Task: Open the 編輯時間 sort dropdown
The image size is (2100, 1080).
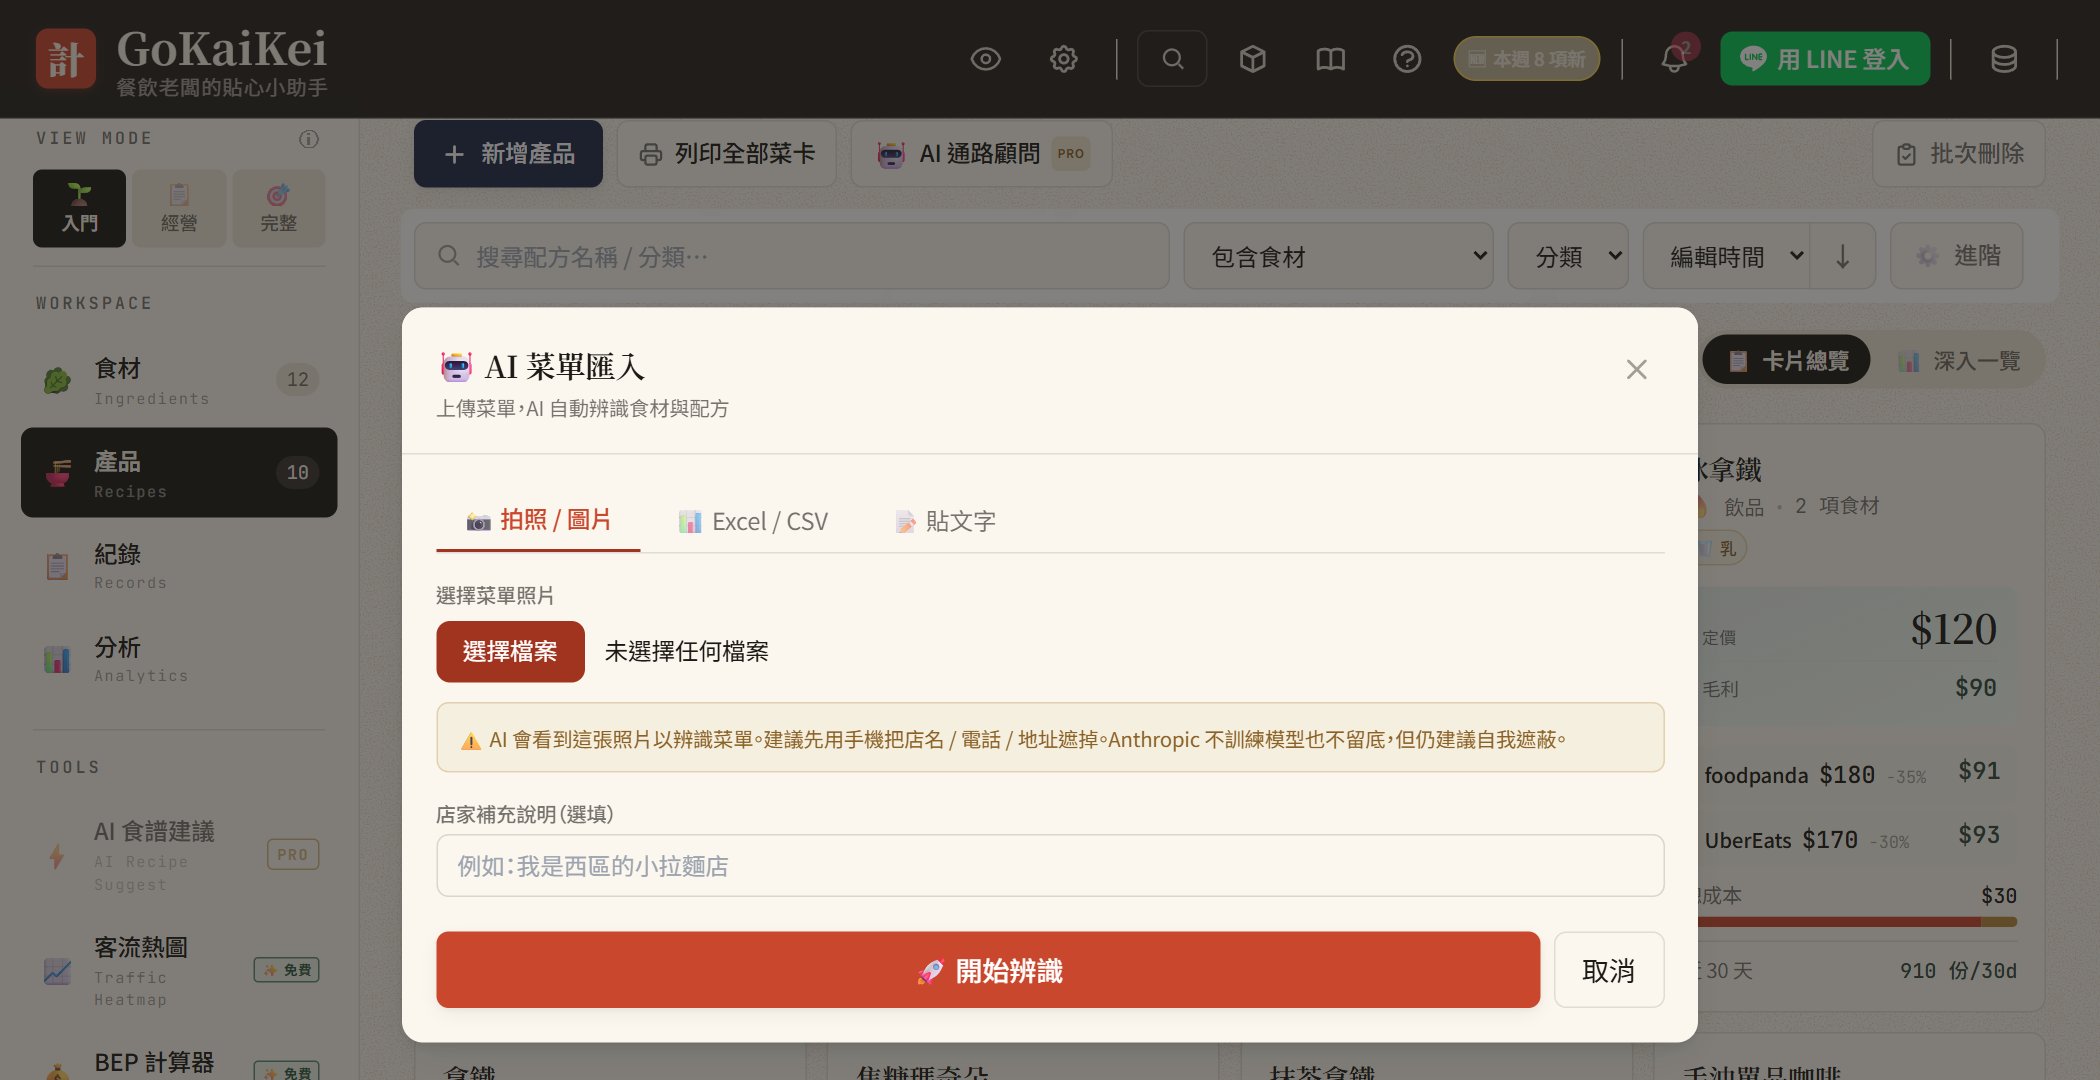Action: tap(1726, 256)
